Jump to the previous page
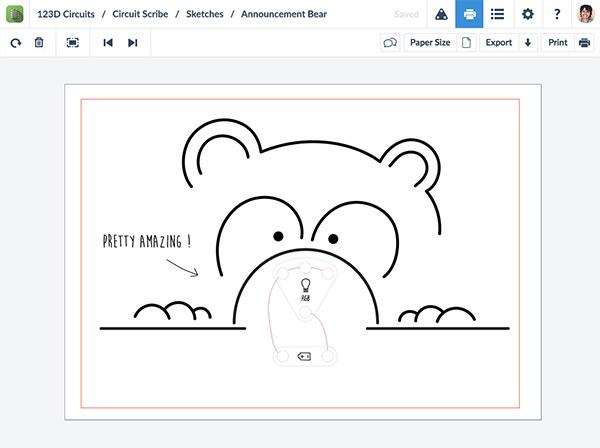 pyautogui.click(x=108, y=43)
